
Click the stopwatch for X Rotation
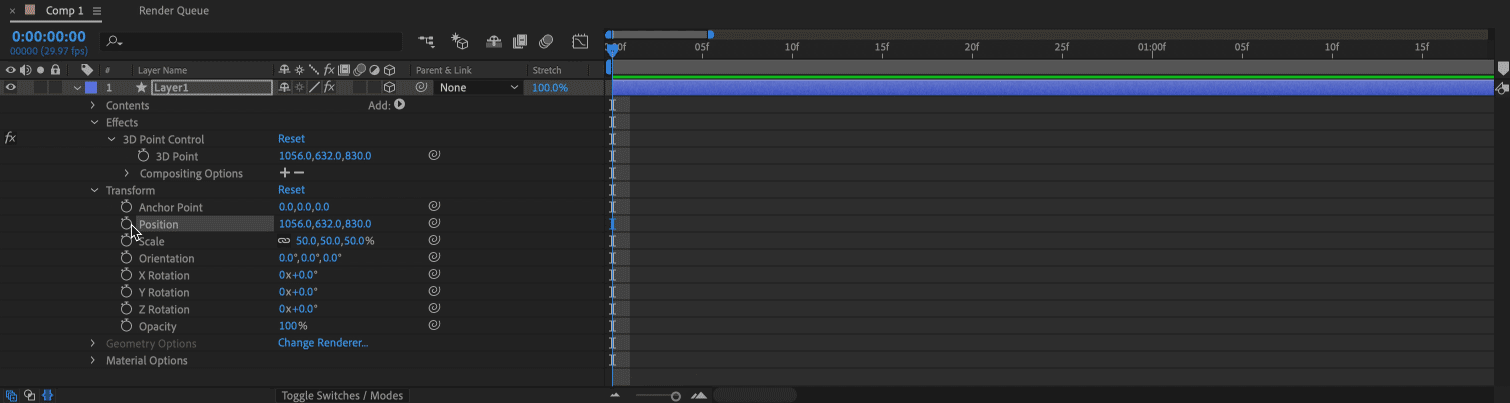(x=126, y=275)
